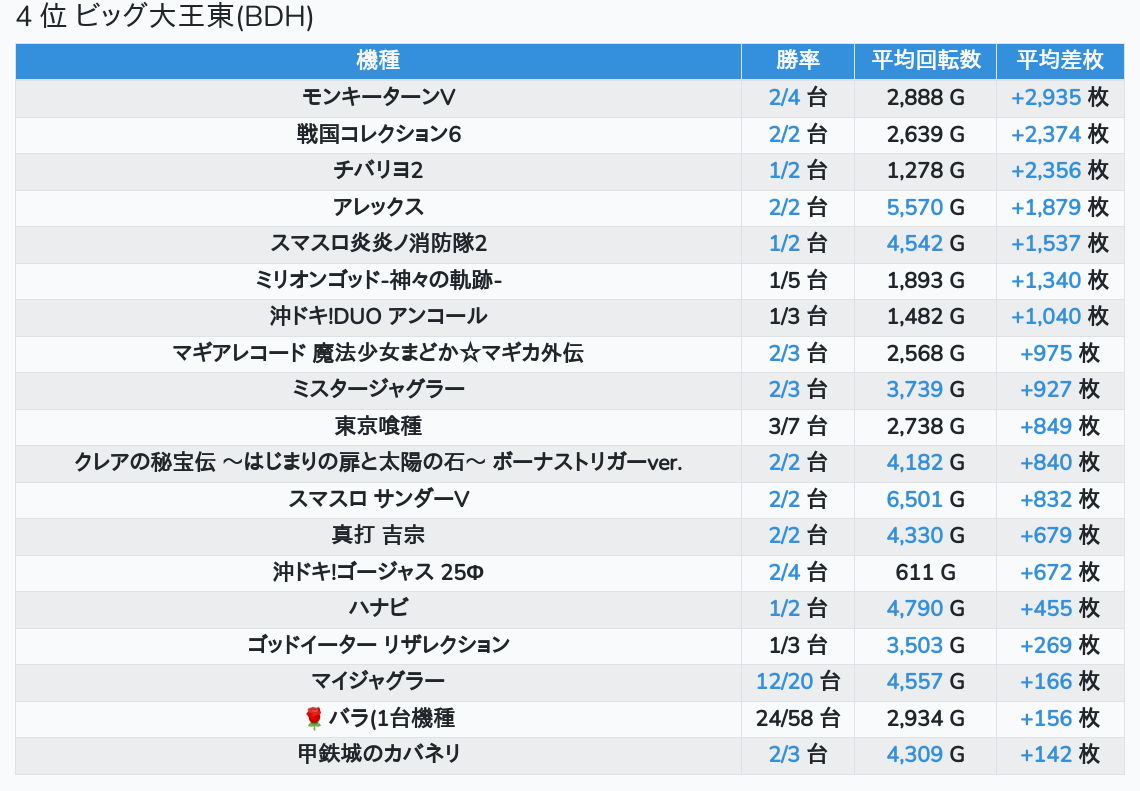Open the 2/4 link for モンキーターンV
Screen dimensions: 1140x791
click(x=784, y=97)
